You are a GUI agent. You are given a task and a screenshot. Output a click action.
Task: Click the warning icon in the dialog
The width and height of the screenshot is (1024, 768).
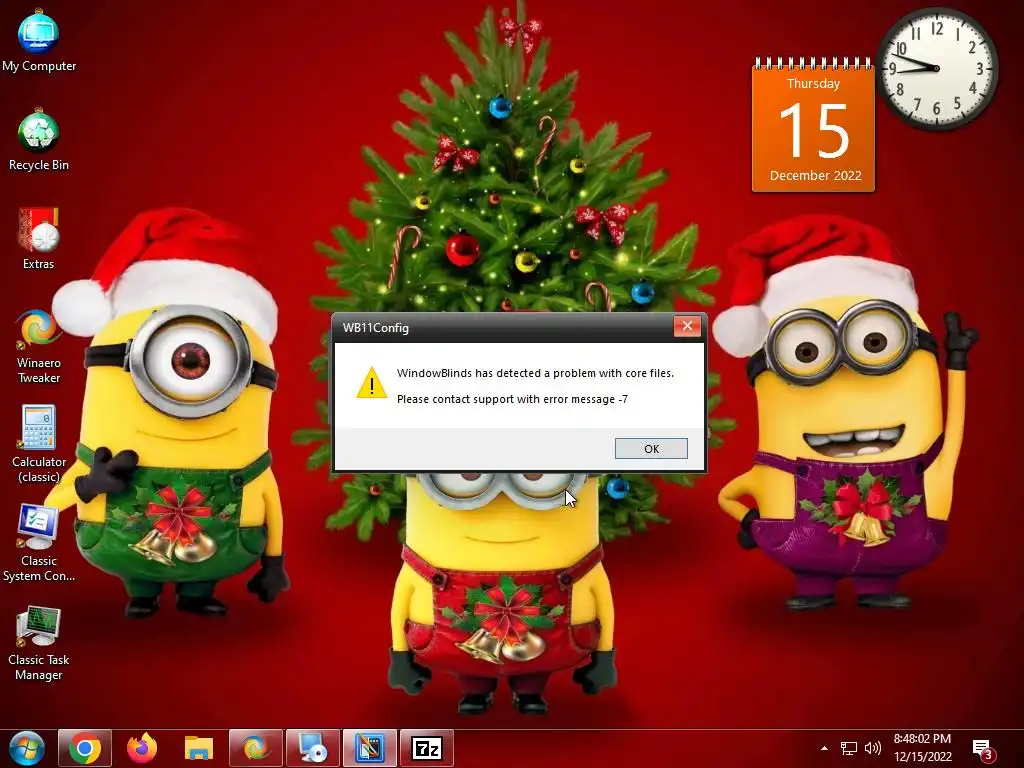372,382
